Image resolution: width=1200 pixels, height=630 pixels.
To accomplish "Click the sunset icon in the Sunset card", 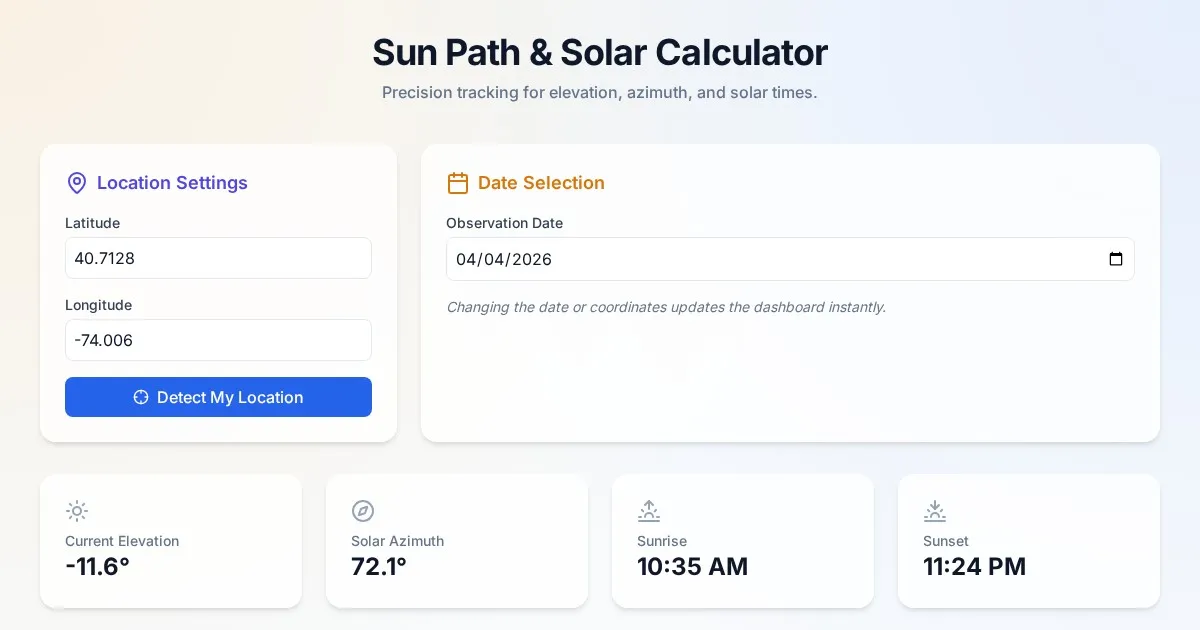I will coord(934,511).
